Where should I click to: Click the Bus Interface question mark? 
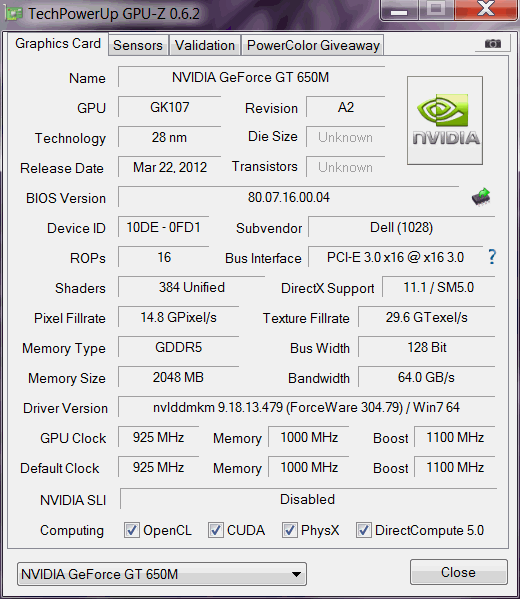click(492, 257)
